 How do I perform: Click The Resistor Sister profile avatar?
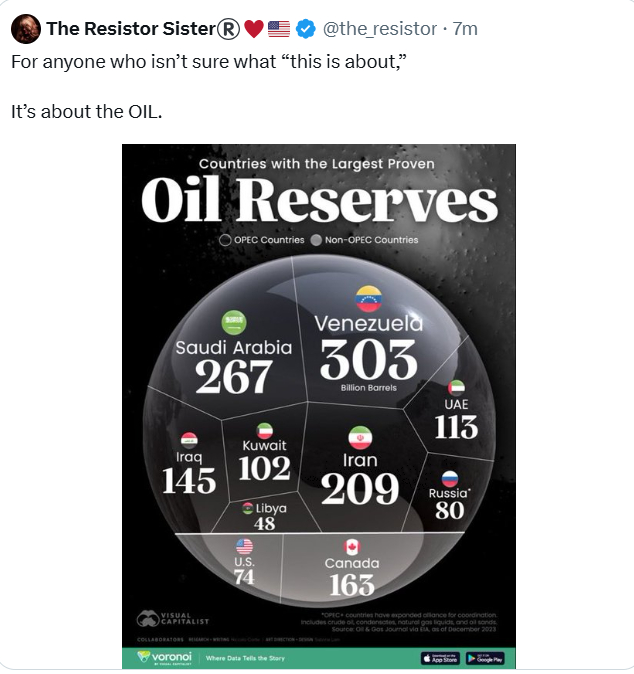tap(25, 29)
